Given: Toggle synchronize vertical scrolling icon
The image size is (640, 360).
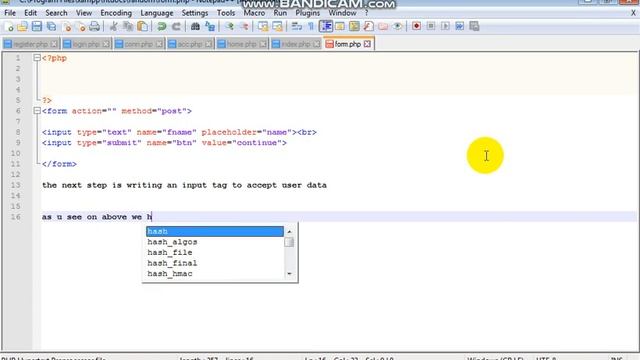Looking at the screenshot, I should [263, 27].
